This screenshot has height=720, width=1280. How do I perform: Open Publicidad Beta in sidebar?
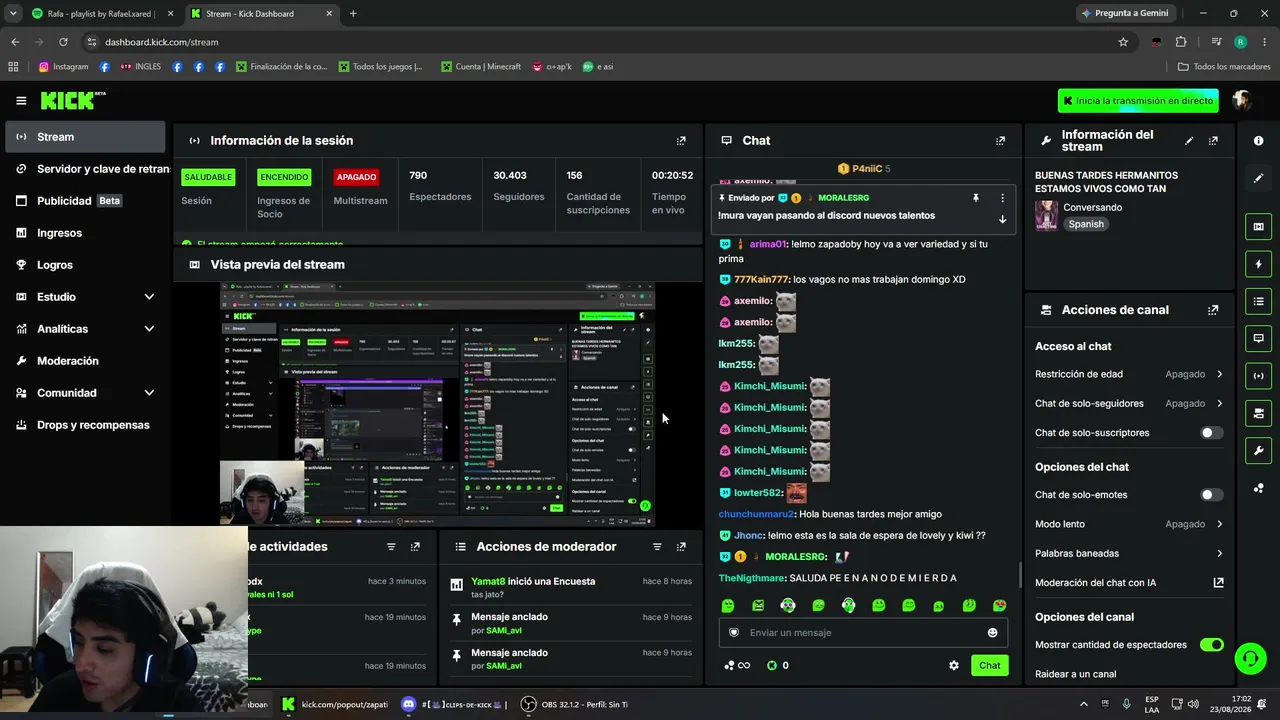pyautogui.click(x=86, y=201)
